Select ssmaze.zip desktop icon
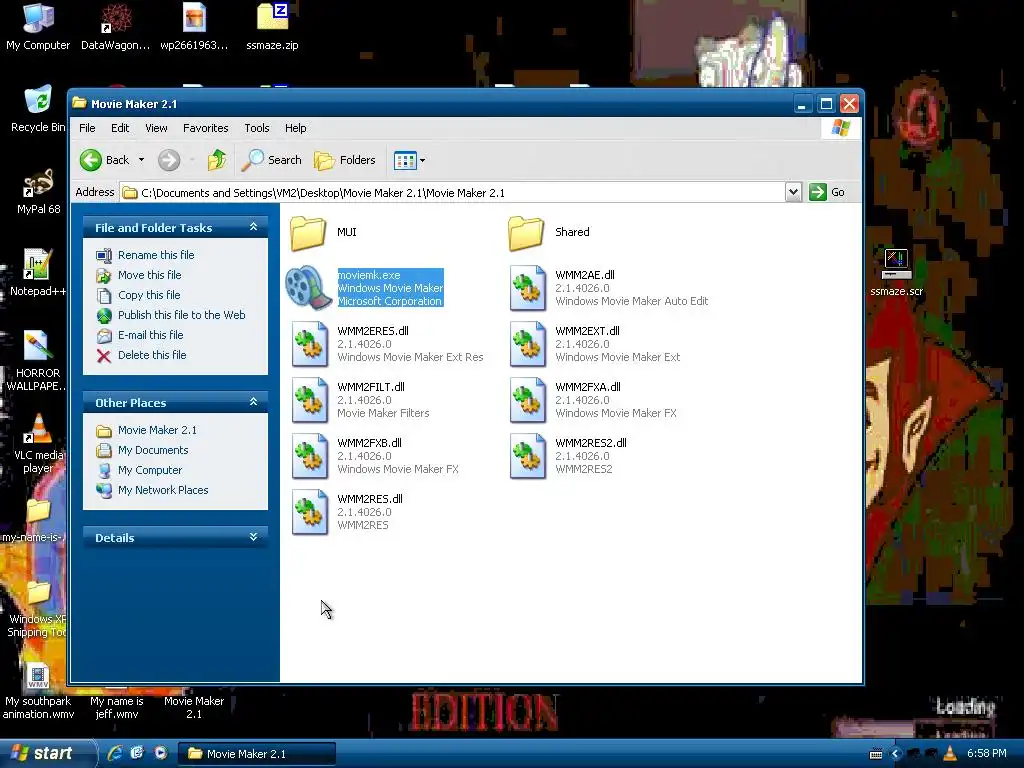This screenshot has height=768, width=1024. (272, 18)
